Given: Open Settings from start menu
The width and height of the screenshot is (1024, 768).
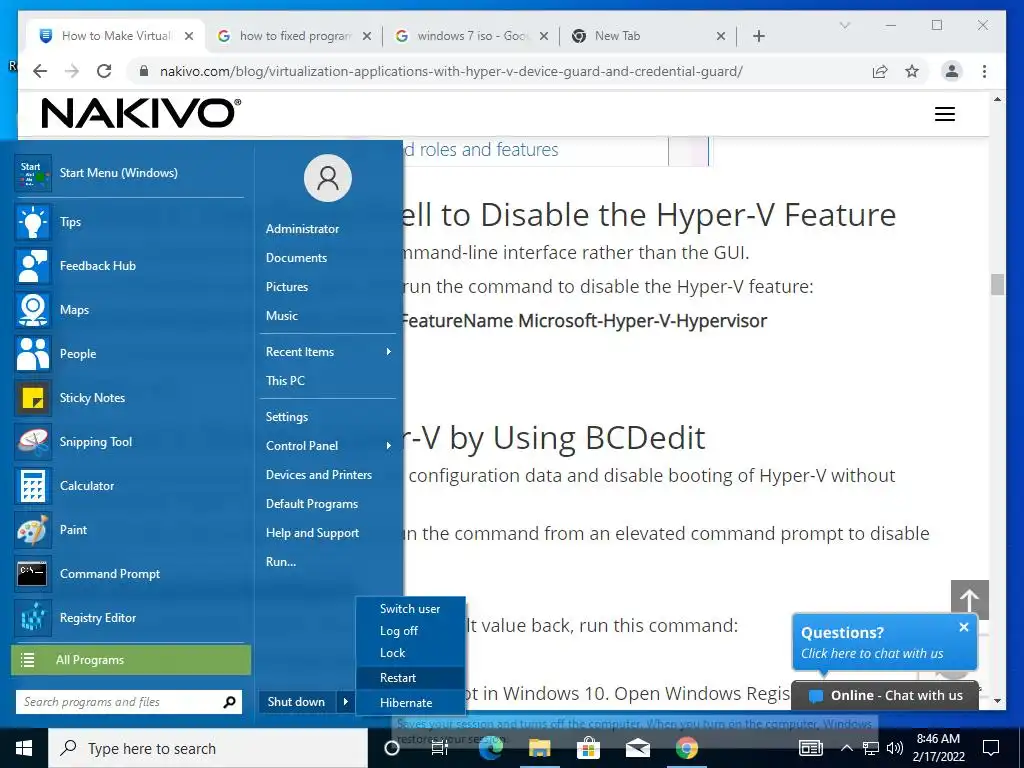Looking at the screenshot, I should tap(287, 417).
